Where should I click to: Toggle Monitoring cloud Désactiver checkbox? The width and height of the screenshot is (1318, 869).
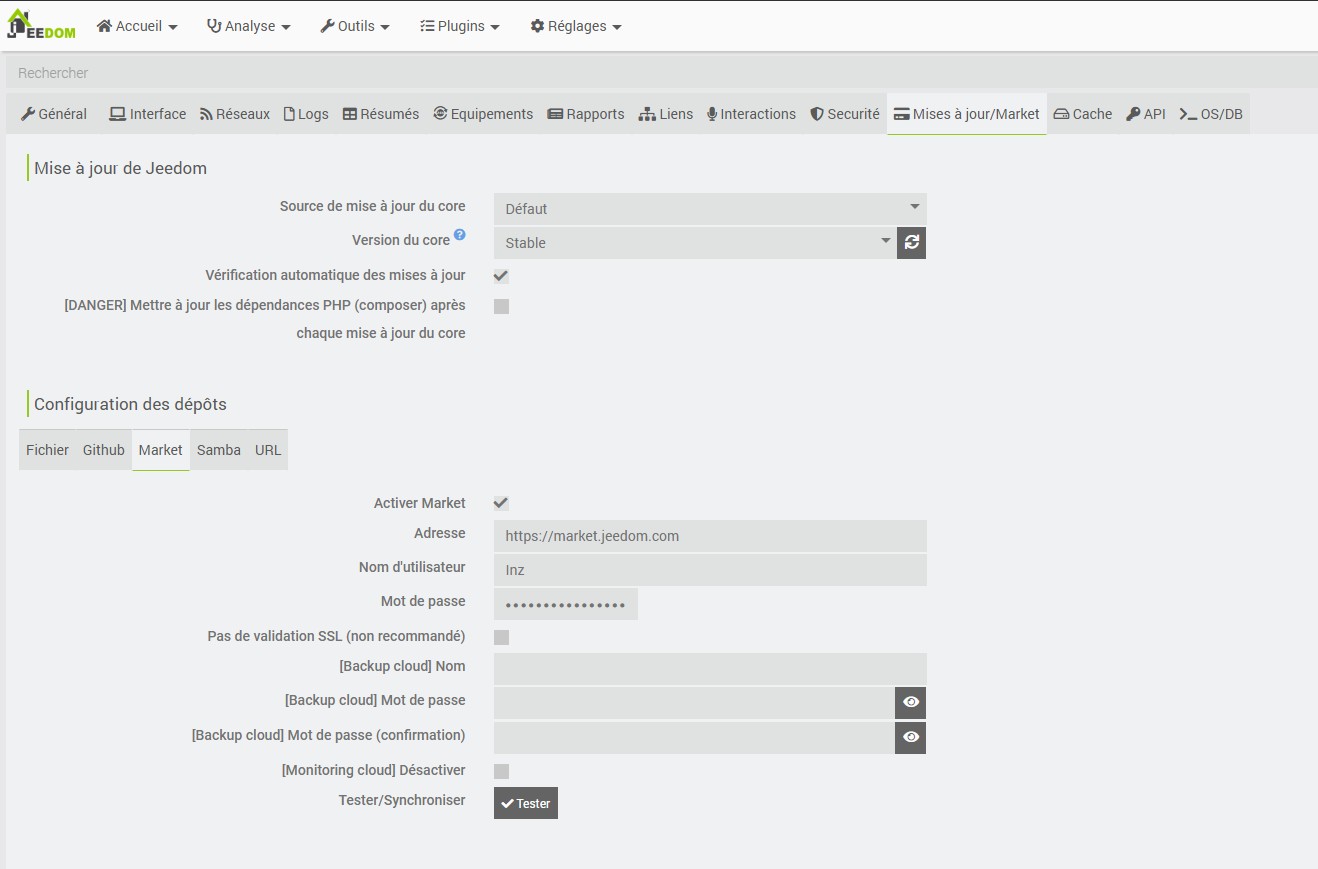pos(502,771)
